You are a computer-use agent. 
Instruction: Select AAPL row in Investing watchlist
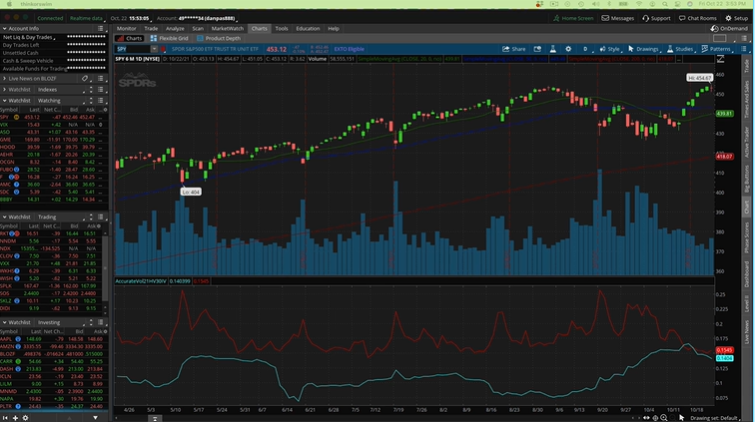(54, 339)
